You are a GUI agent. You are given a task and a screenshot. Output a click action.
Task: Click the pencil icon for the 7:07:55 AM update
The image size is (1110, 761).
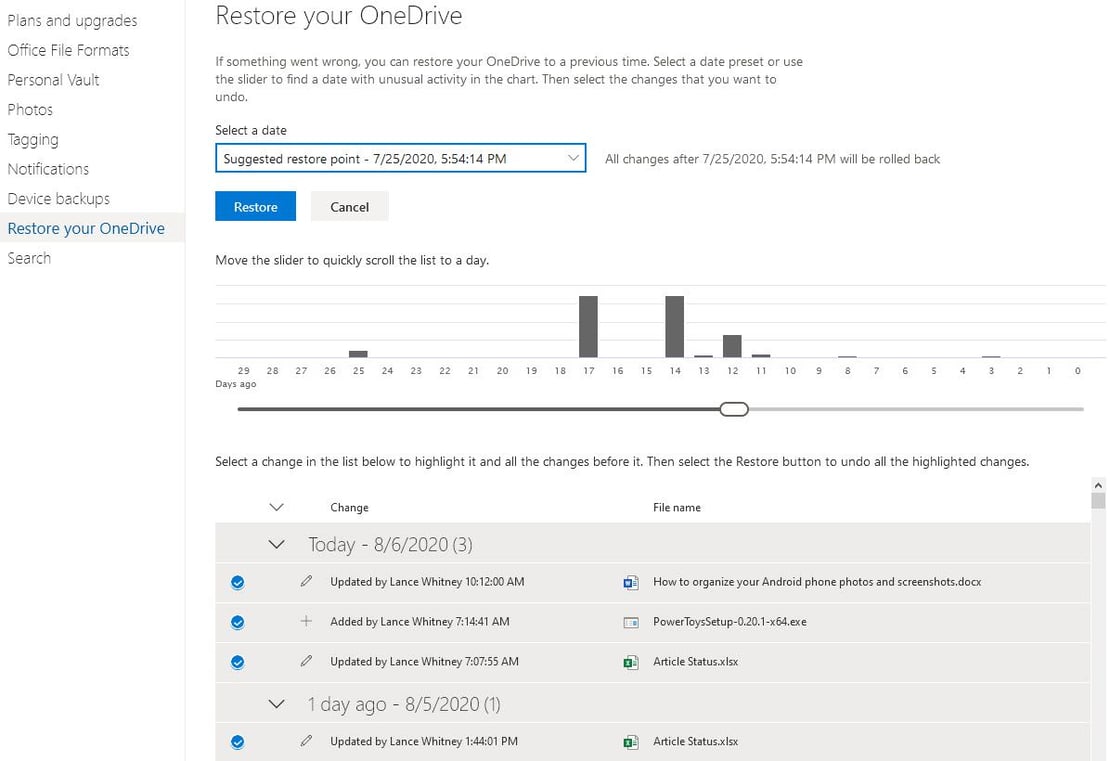(x=306, y=660)
